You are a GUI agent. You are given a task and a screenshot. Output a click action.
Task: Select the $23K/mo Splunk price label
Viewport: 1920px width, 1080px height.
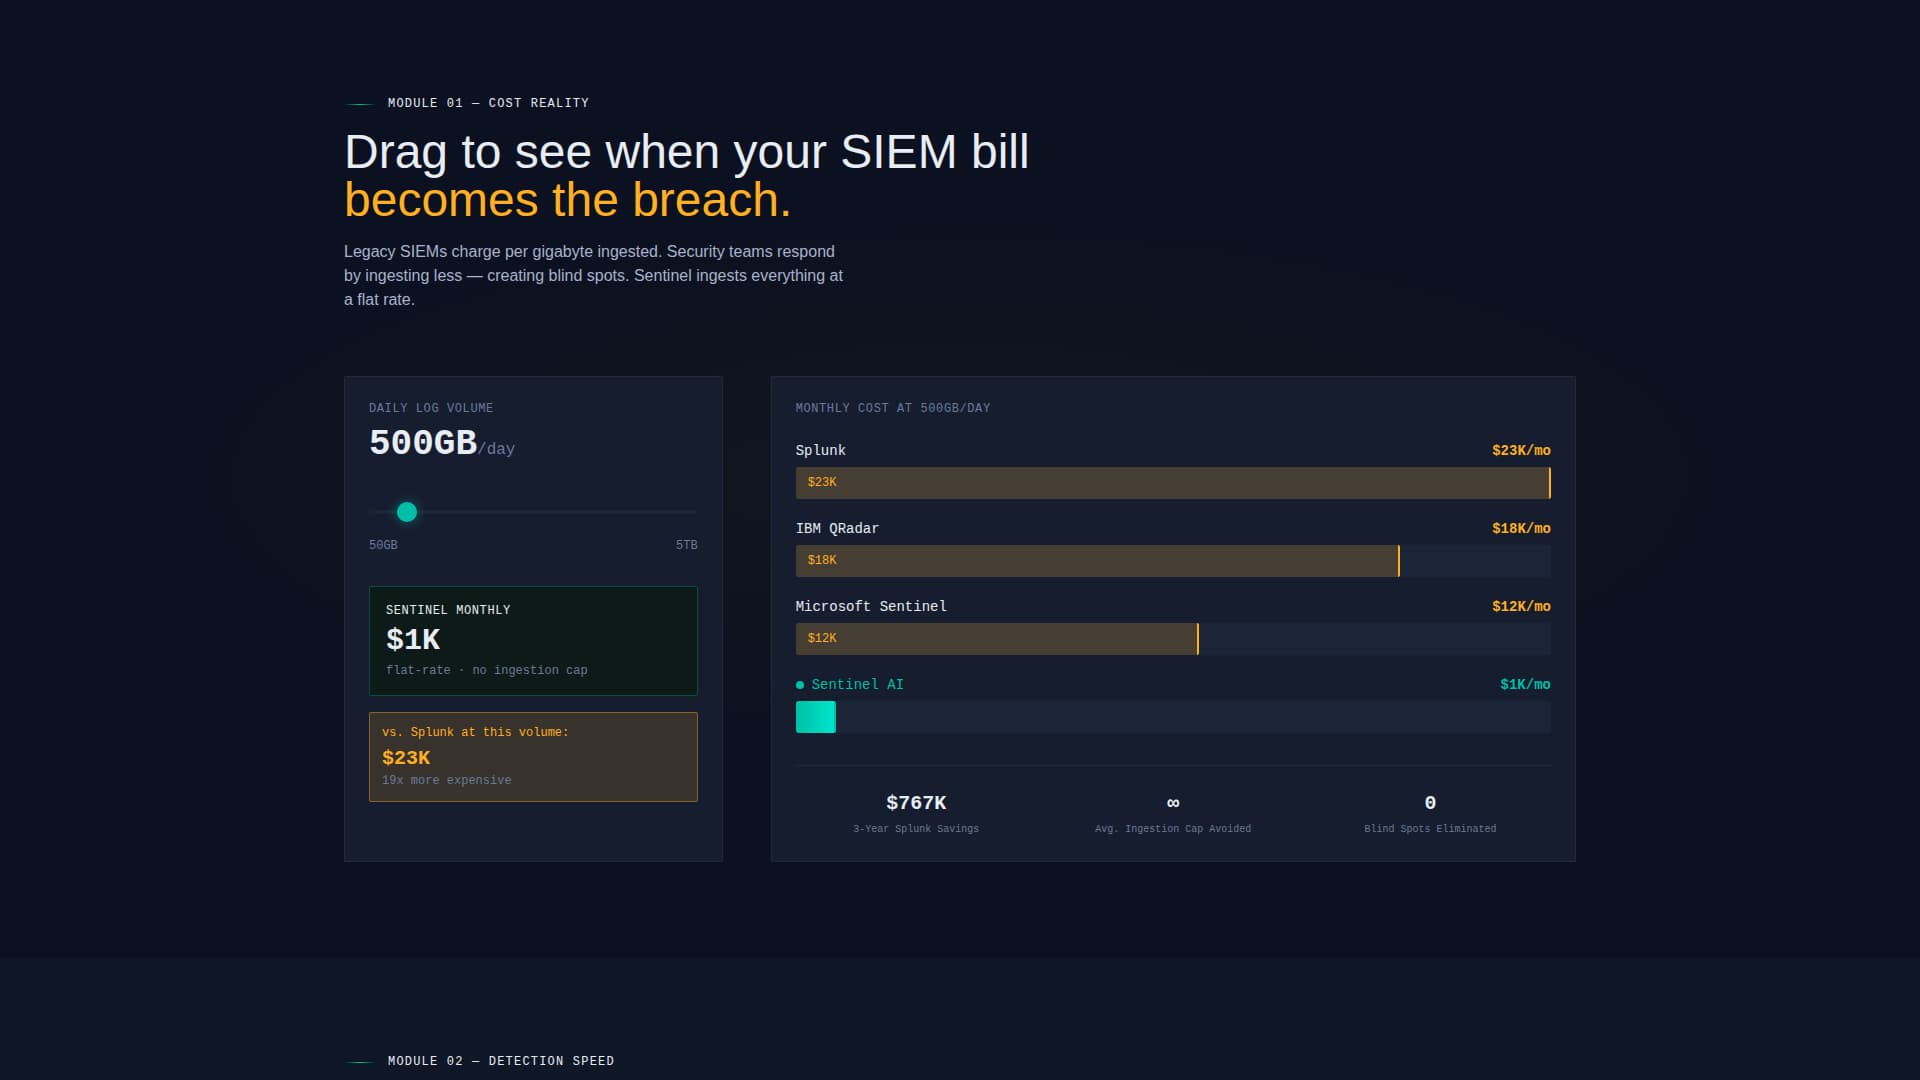tap(1519, 450)
